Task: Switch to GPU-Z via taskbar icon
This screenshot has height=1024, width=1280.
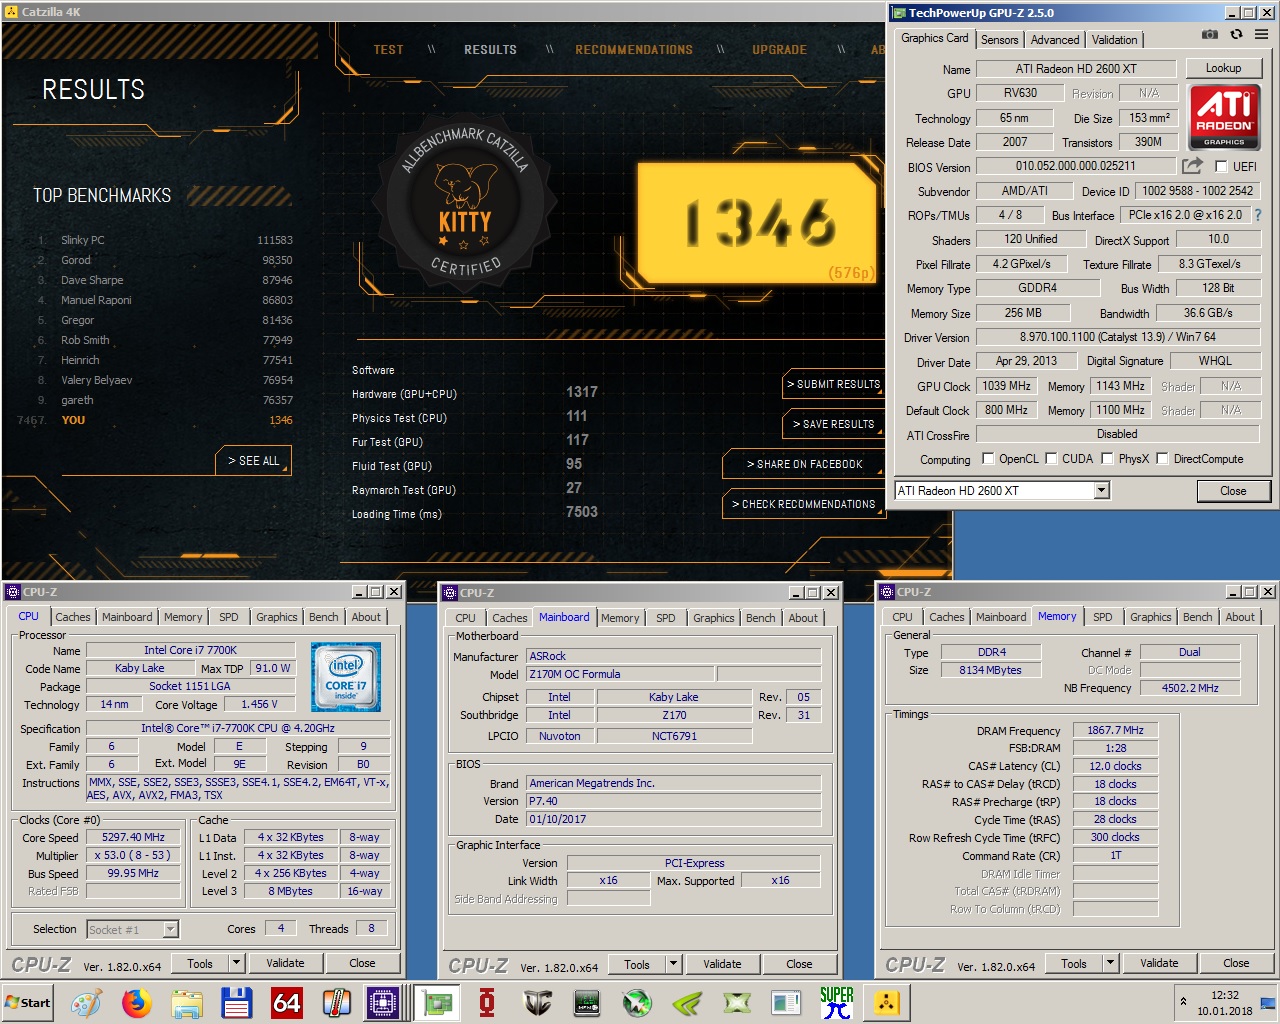Action: click(x=437, y=1003)
